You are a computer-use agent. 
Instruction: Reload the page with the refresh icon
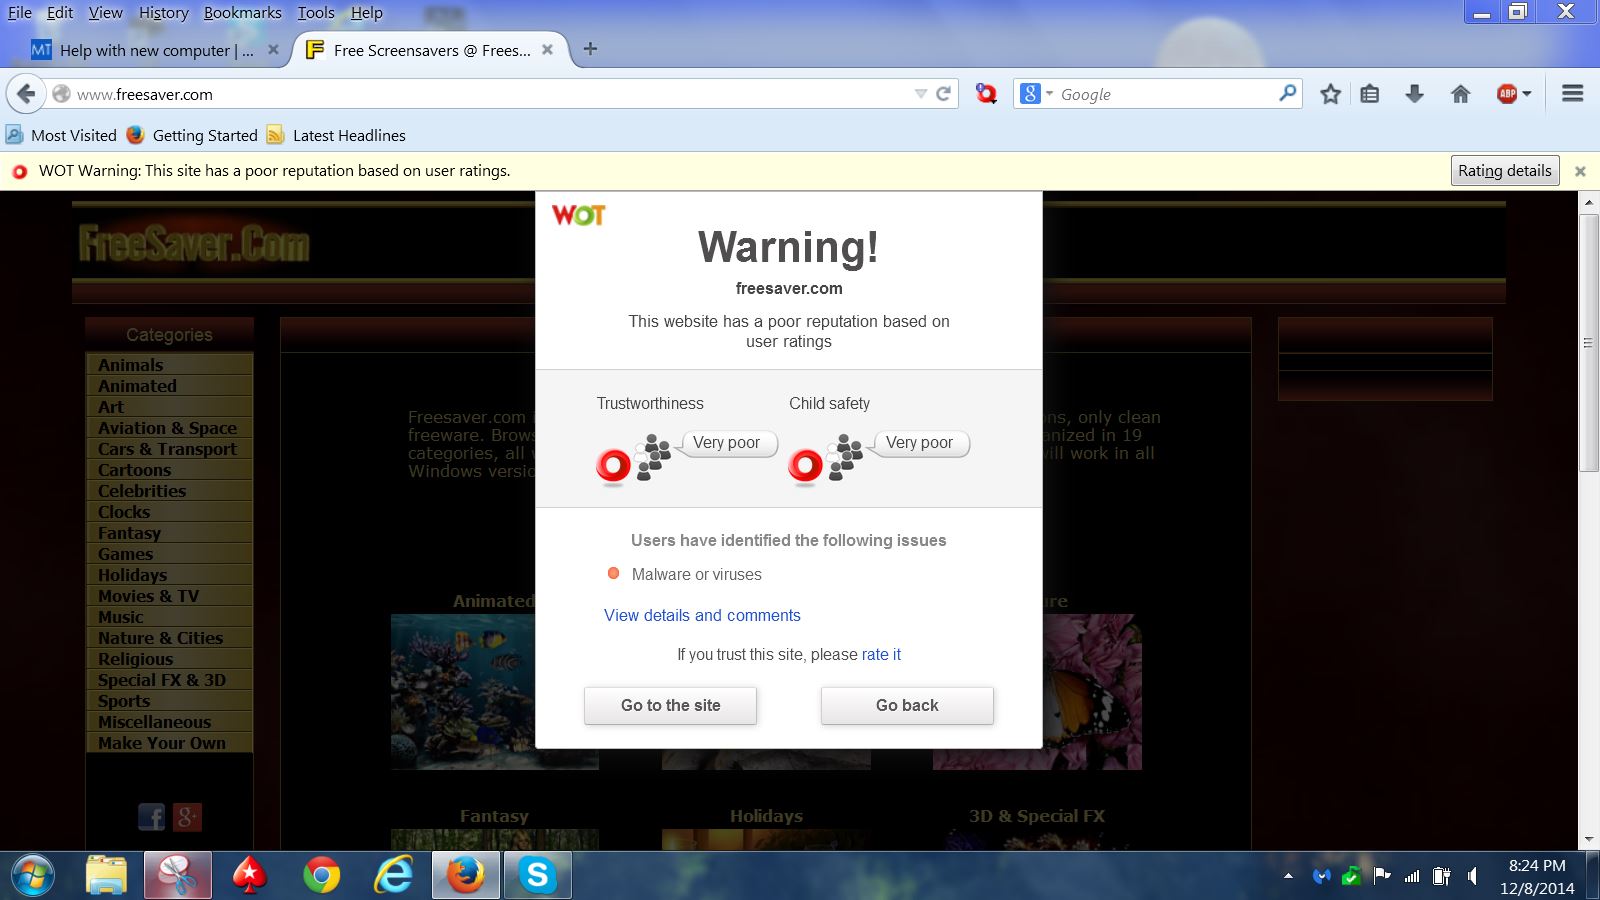(943, 94)
